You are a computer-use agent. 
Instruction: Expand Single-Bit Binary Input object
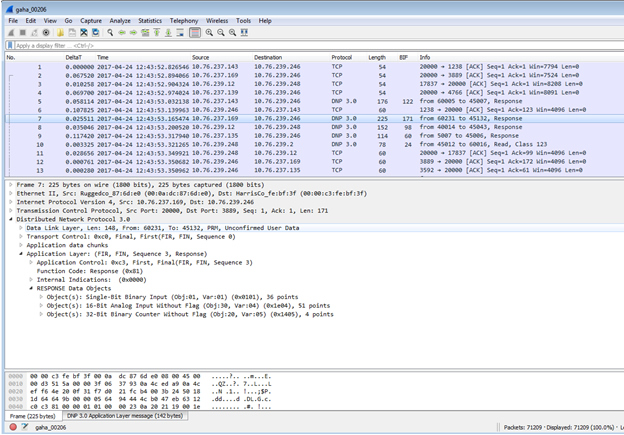[41, 297]
